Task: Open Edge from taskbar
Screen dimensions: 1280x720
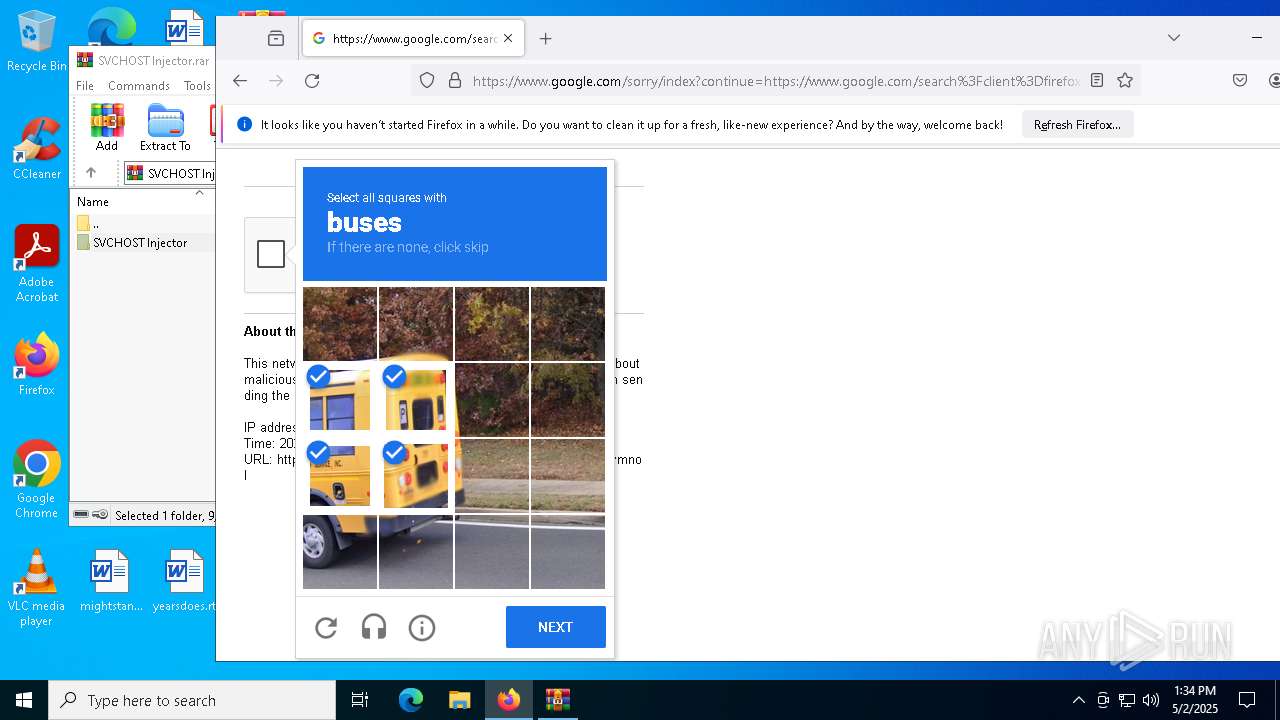Action: [411, 700]
